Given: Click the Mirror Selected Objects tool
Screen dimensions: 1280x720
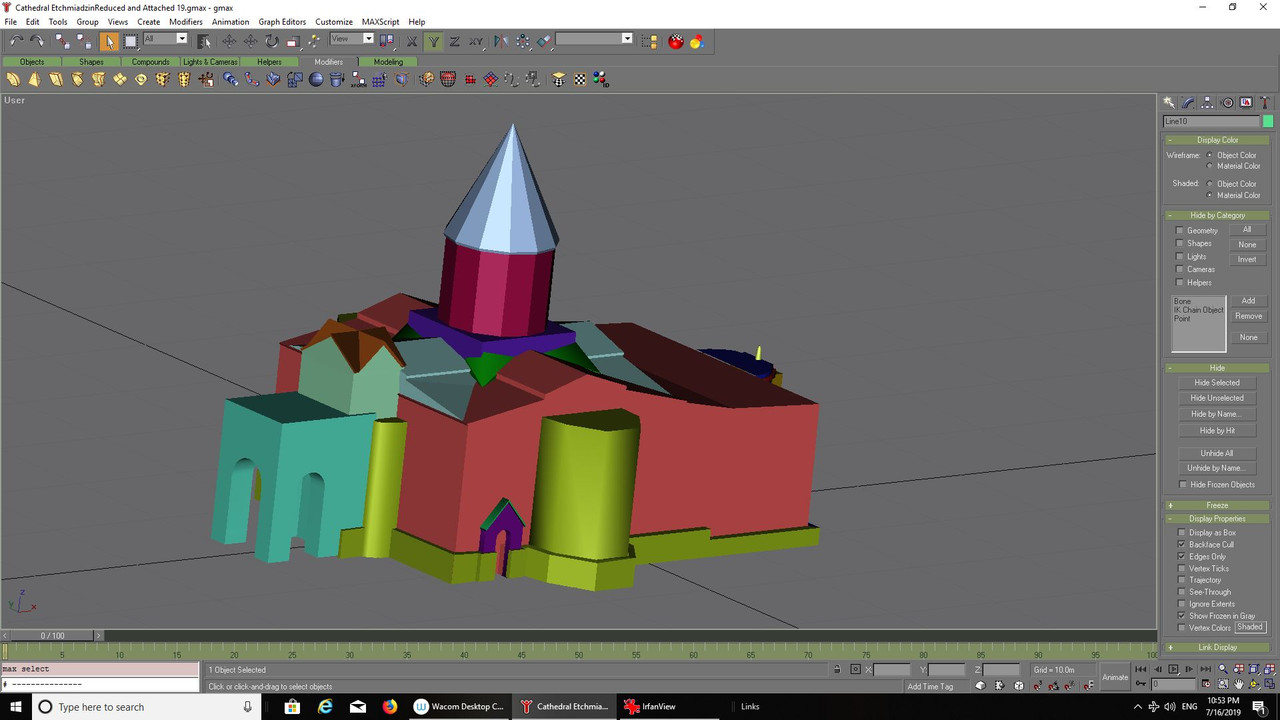Looking at the screenshot, I should pos(501,41).
